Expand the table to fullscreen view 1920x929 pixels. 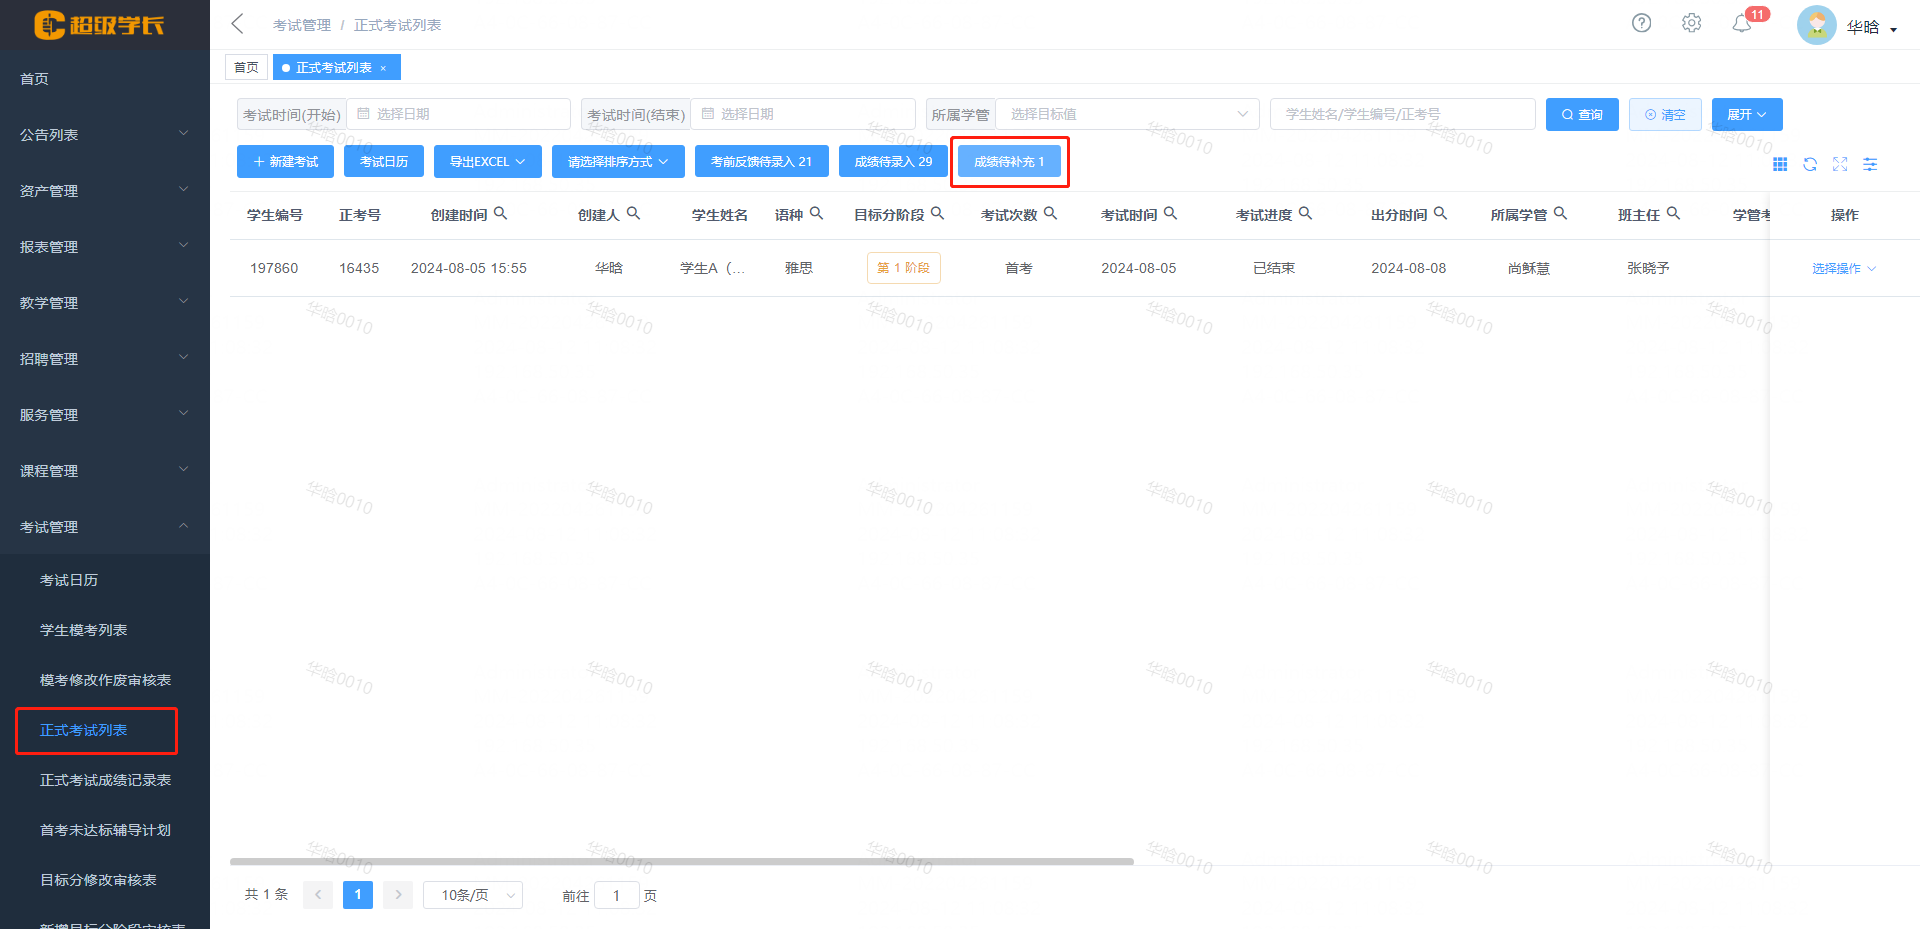click(x=1840, y=164)
